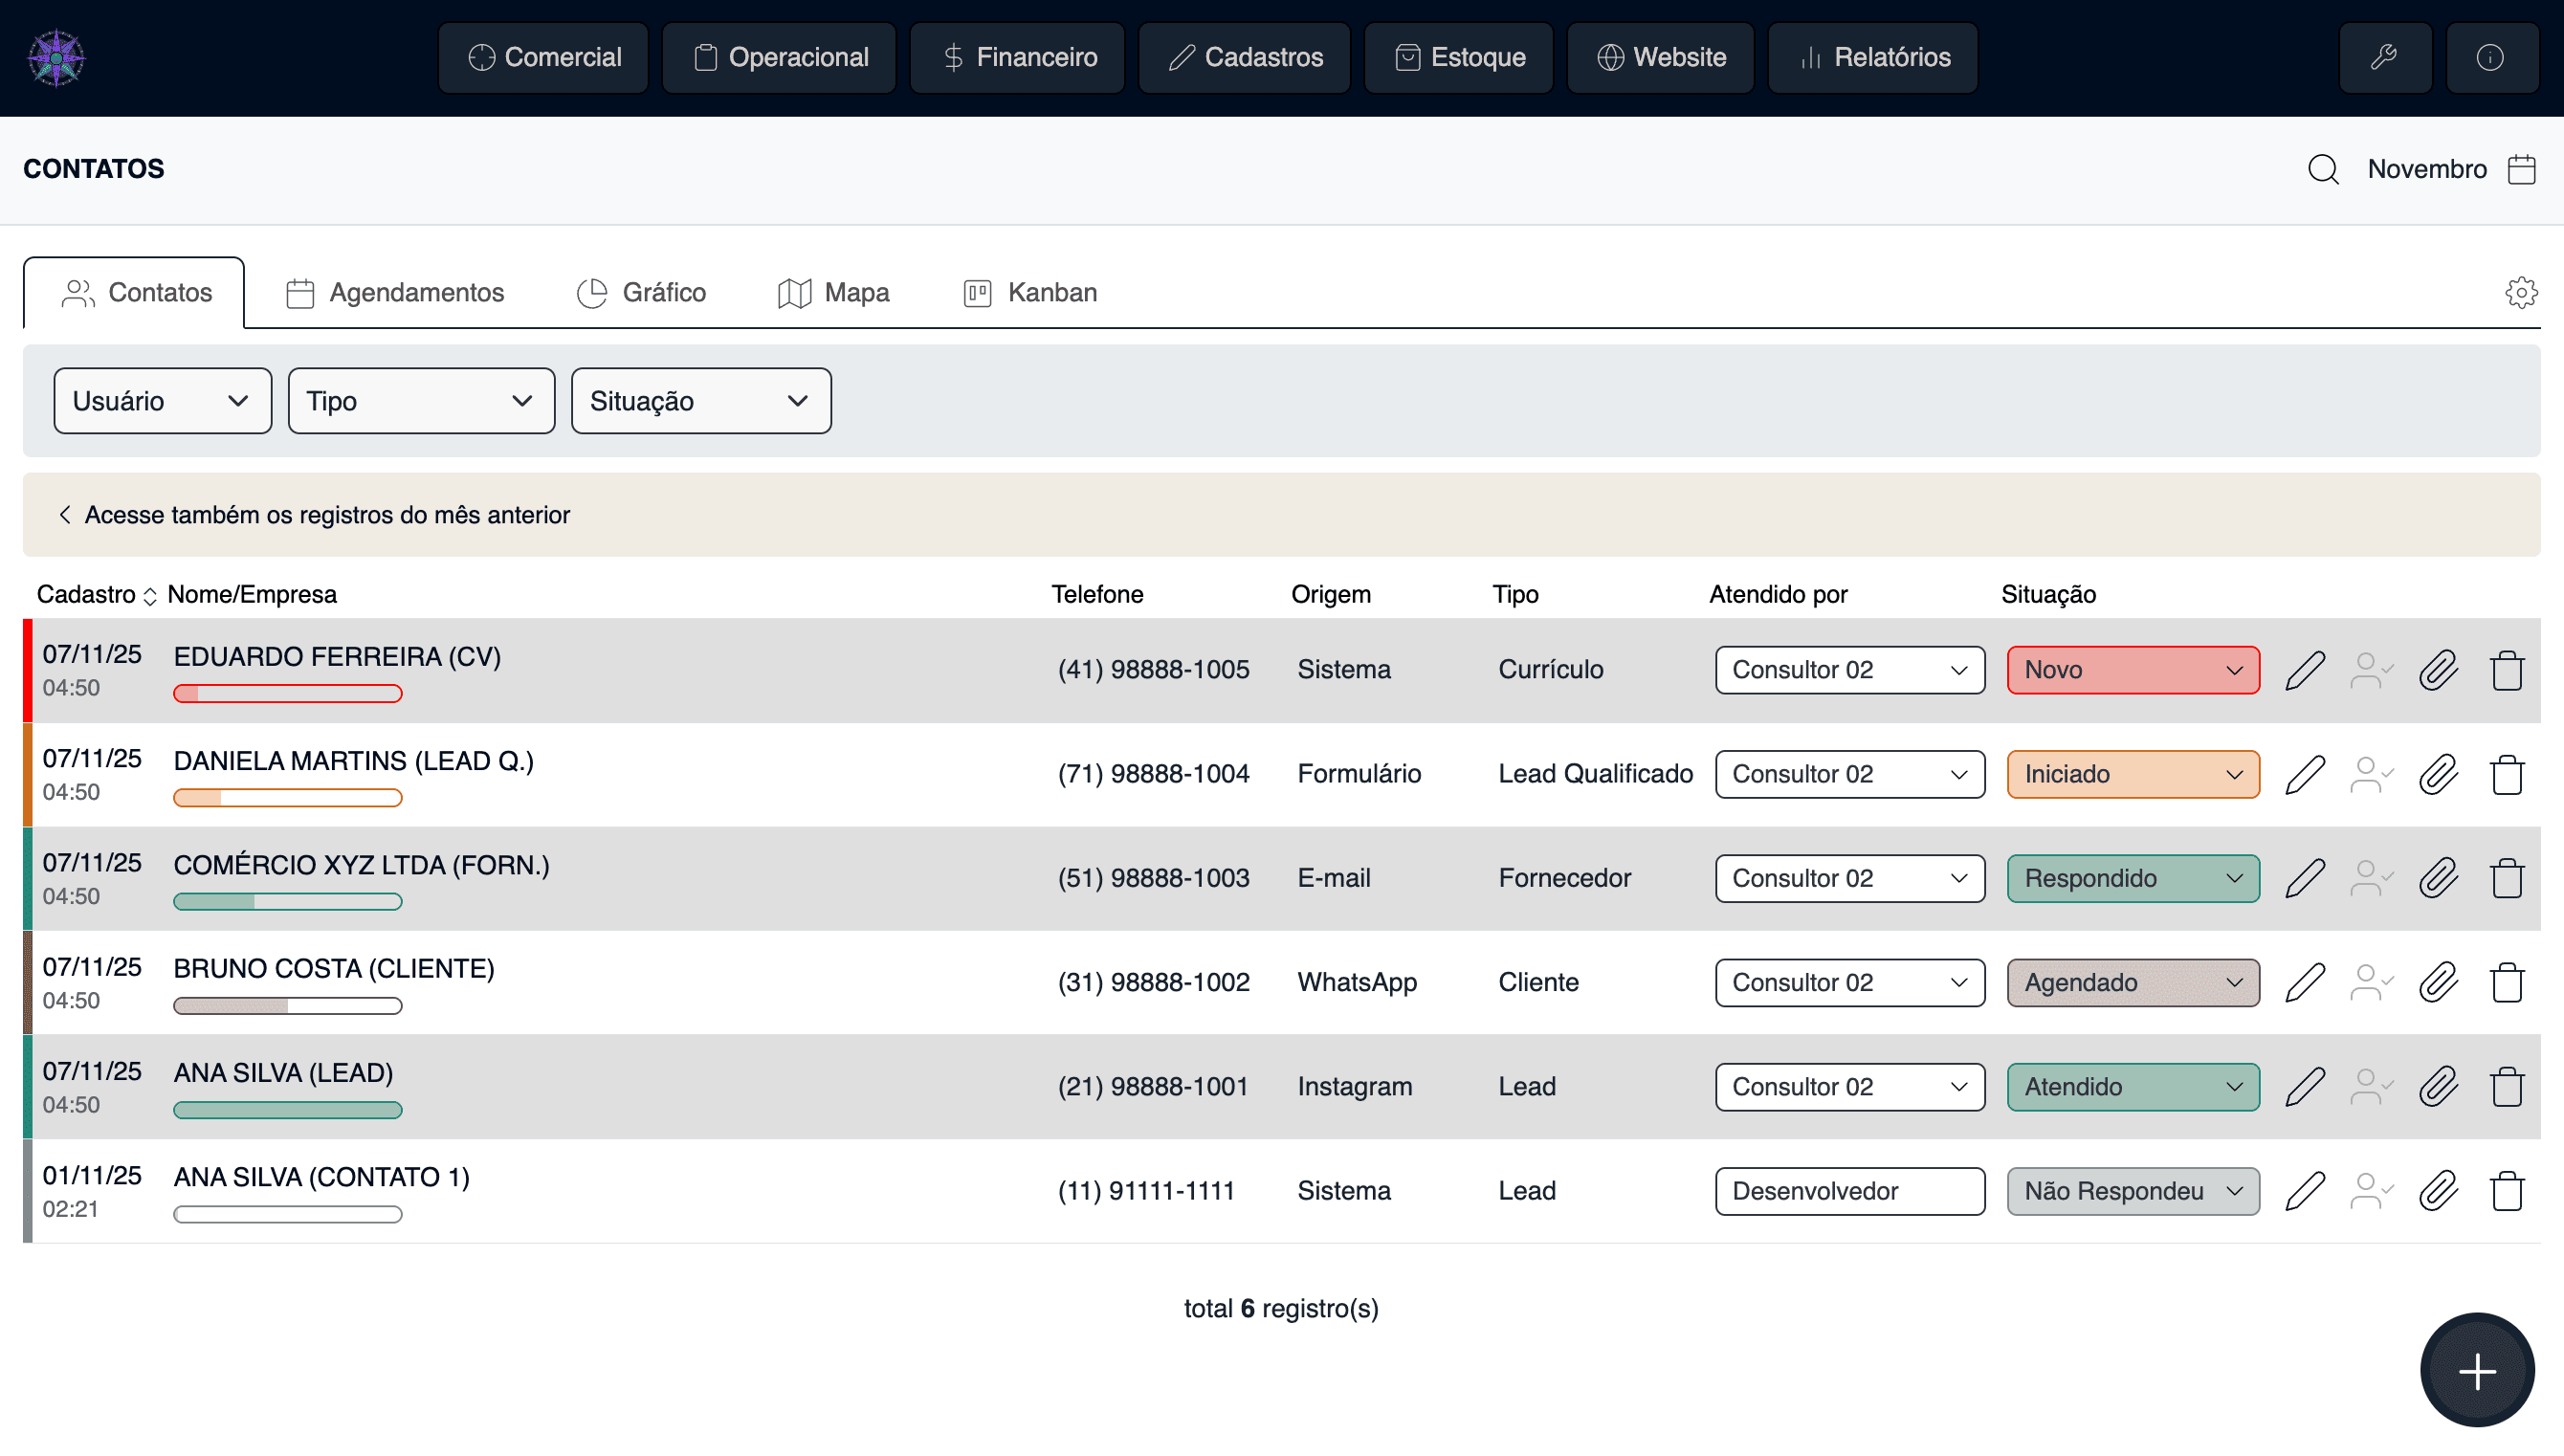Image resolution: width=2564 pixels, height=1456 pixels.
Task: Delete Ana Silva (Contato 1) with trash icon
Action: coord(2508,1191)
